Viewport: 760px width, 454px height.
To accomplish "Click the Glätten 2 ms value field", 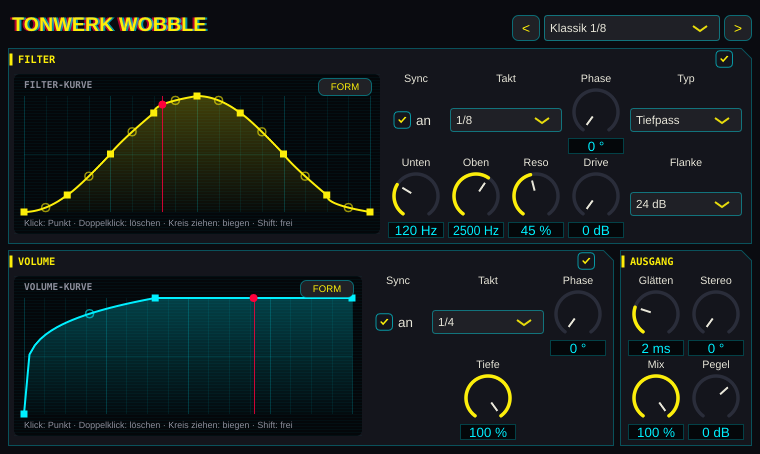I will tap(656, 348).
